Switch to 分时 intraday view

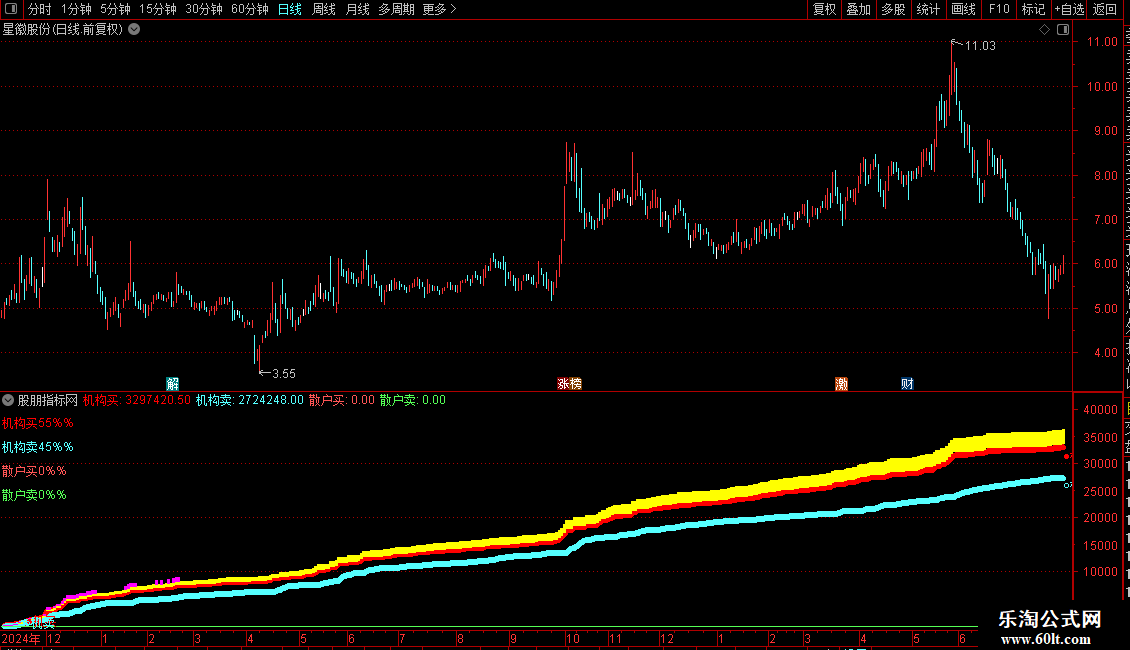(x=40, y=9)
